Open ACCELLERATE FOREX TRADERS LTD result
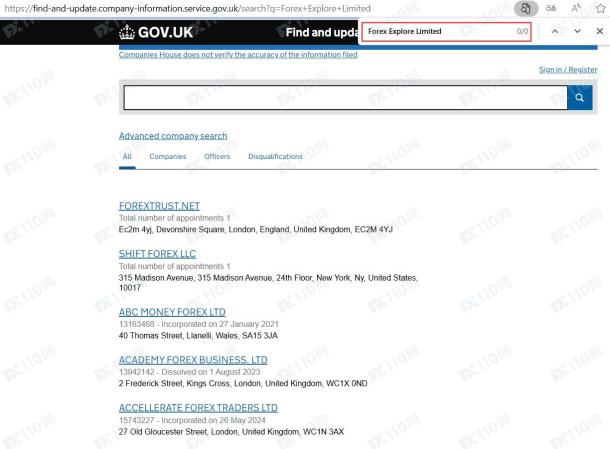 (198, 408)
